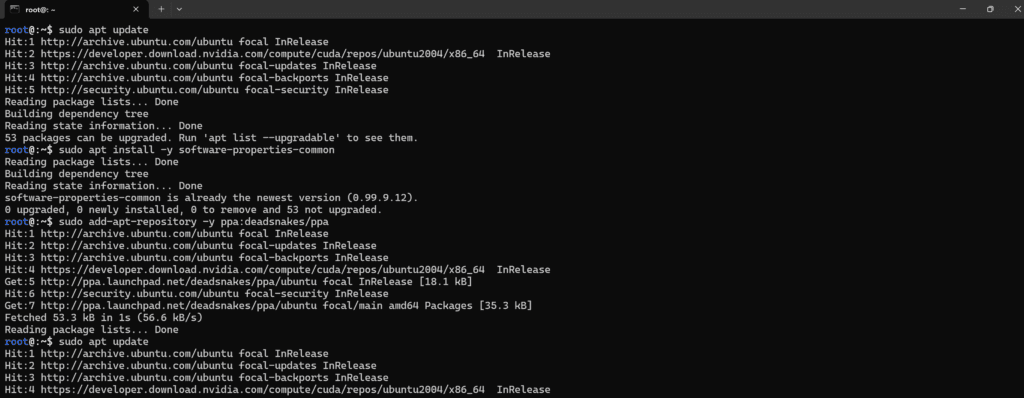Close the root@: ~ tab
The width and height of the screenshot is (1024, 398).
pos(136,9)
